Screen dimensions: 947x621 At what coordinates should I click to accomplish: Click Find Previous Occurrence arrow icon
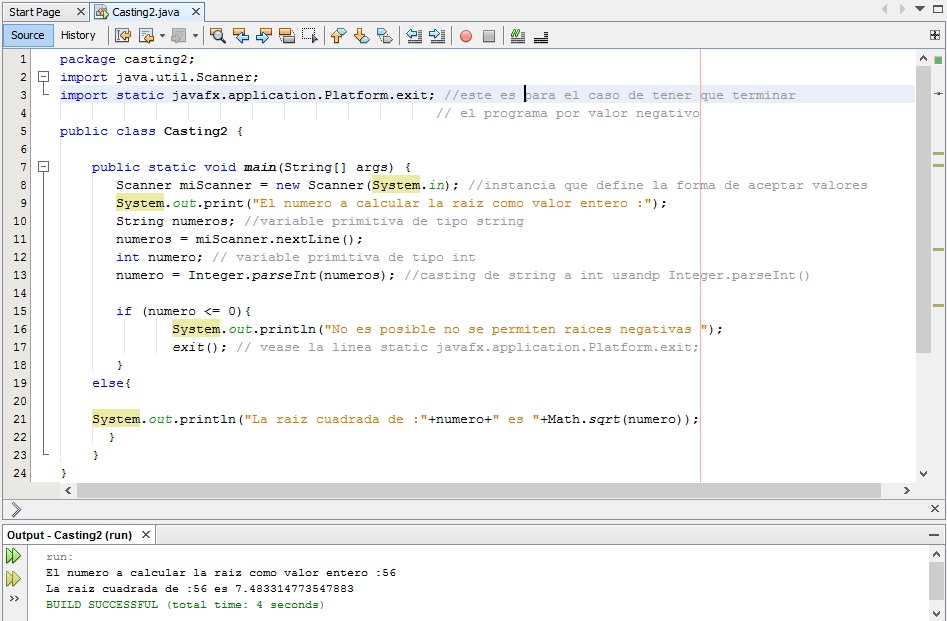click(241, 36)
